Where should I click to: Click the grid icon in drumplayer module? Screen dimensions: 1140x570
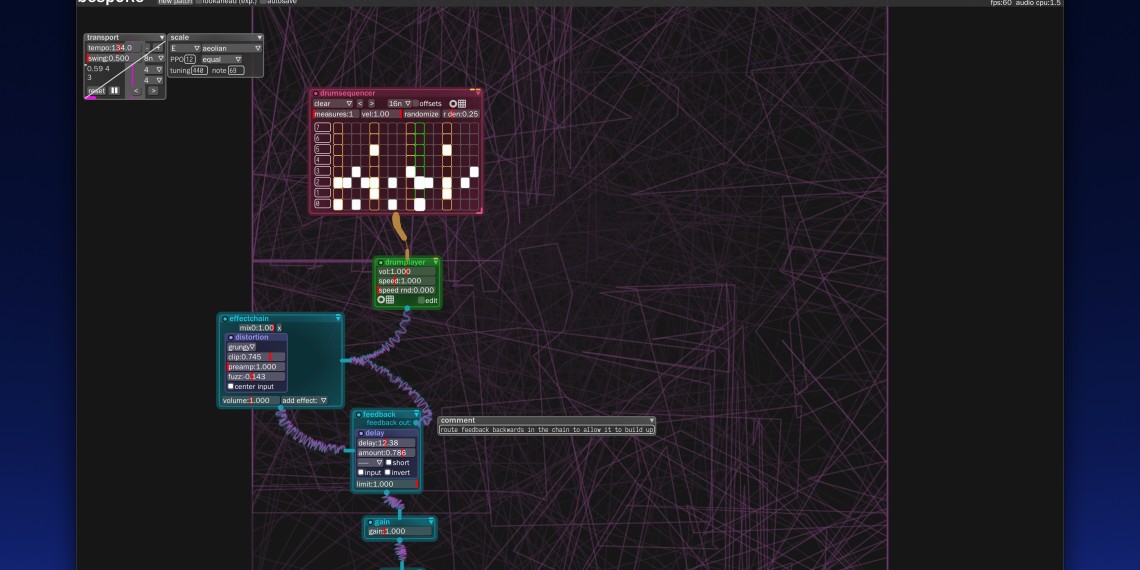390,300
